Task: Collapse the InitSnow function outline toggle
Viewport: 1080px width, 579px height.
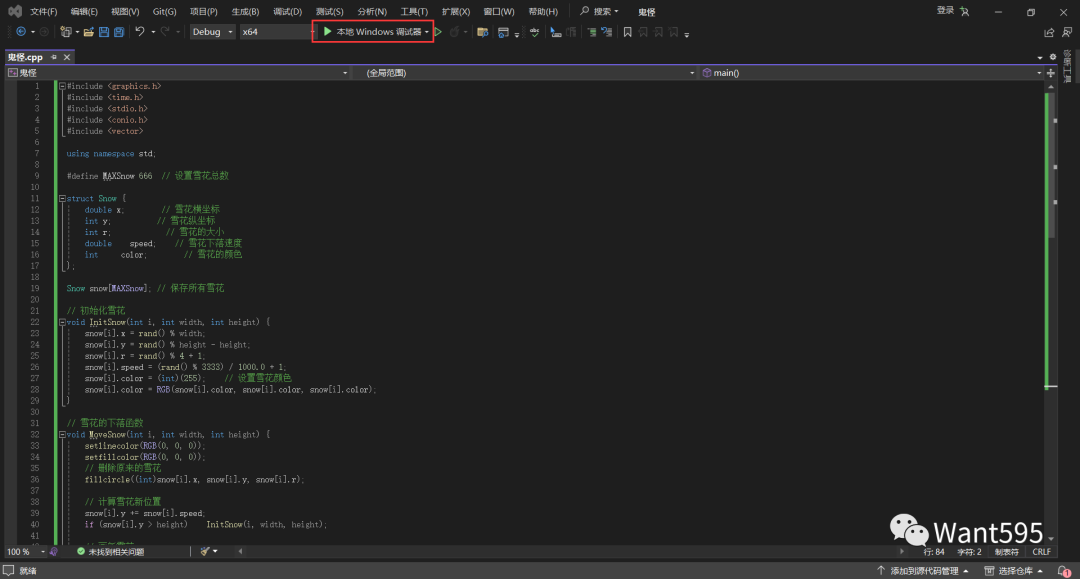Action: click(x=61, y=323)
